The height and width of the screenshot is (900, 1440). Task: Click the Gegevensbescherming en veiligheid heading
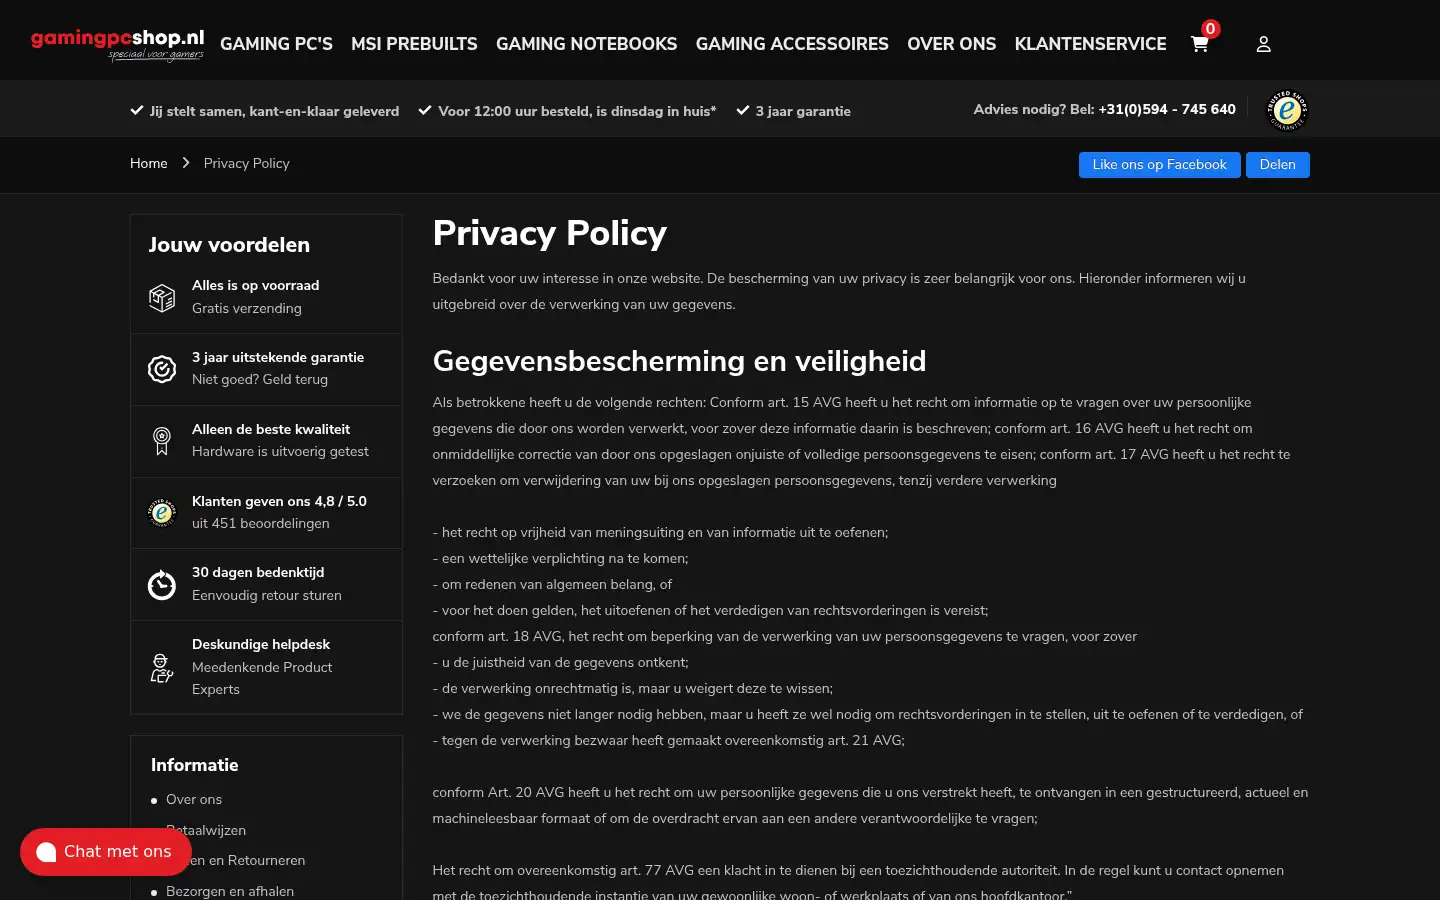pos(680,361)
